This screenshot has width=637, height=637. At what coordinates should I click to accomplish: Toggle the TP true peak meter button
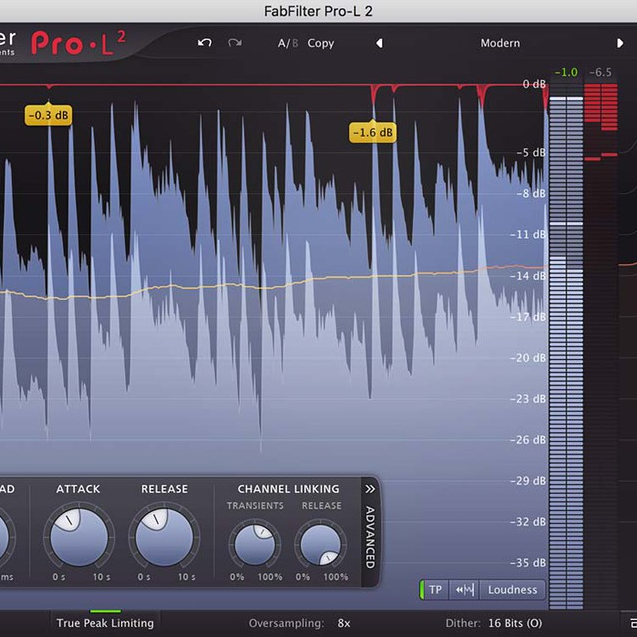pyautogui.click(x=435, y=590)
